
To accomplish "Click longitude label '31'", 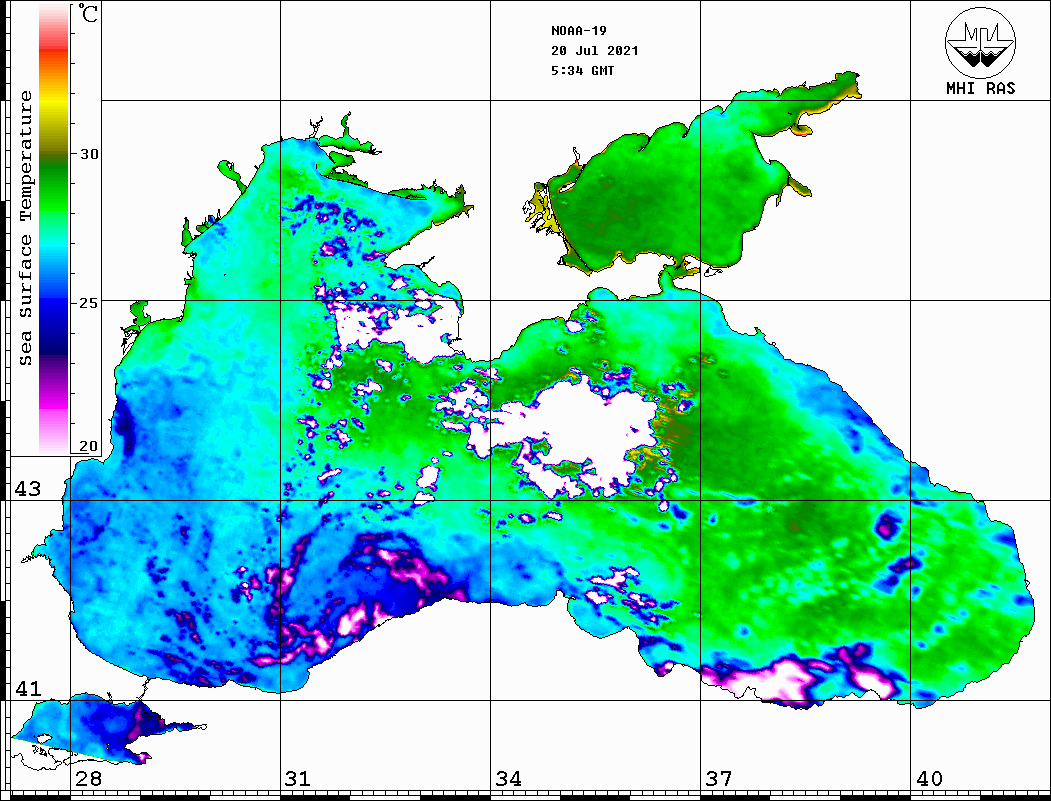I will tap(298, 778).
